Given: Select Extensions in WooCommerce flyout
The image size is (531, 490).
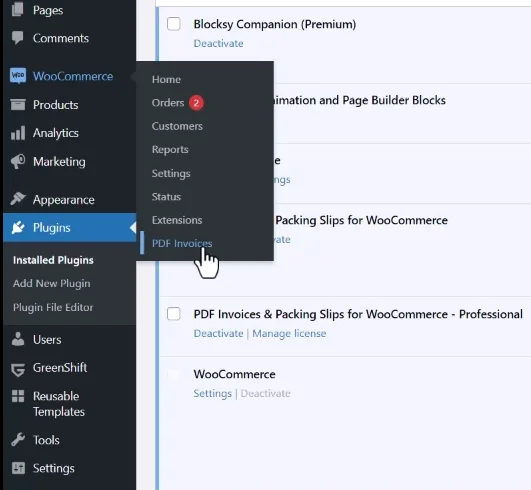Looking at the screenshot, I should click(x=177, y=220).
